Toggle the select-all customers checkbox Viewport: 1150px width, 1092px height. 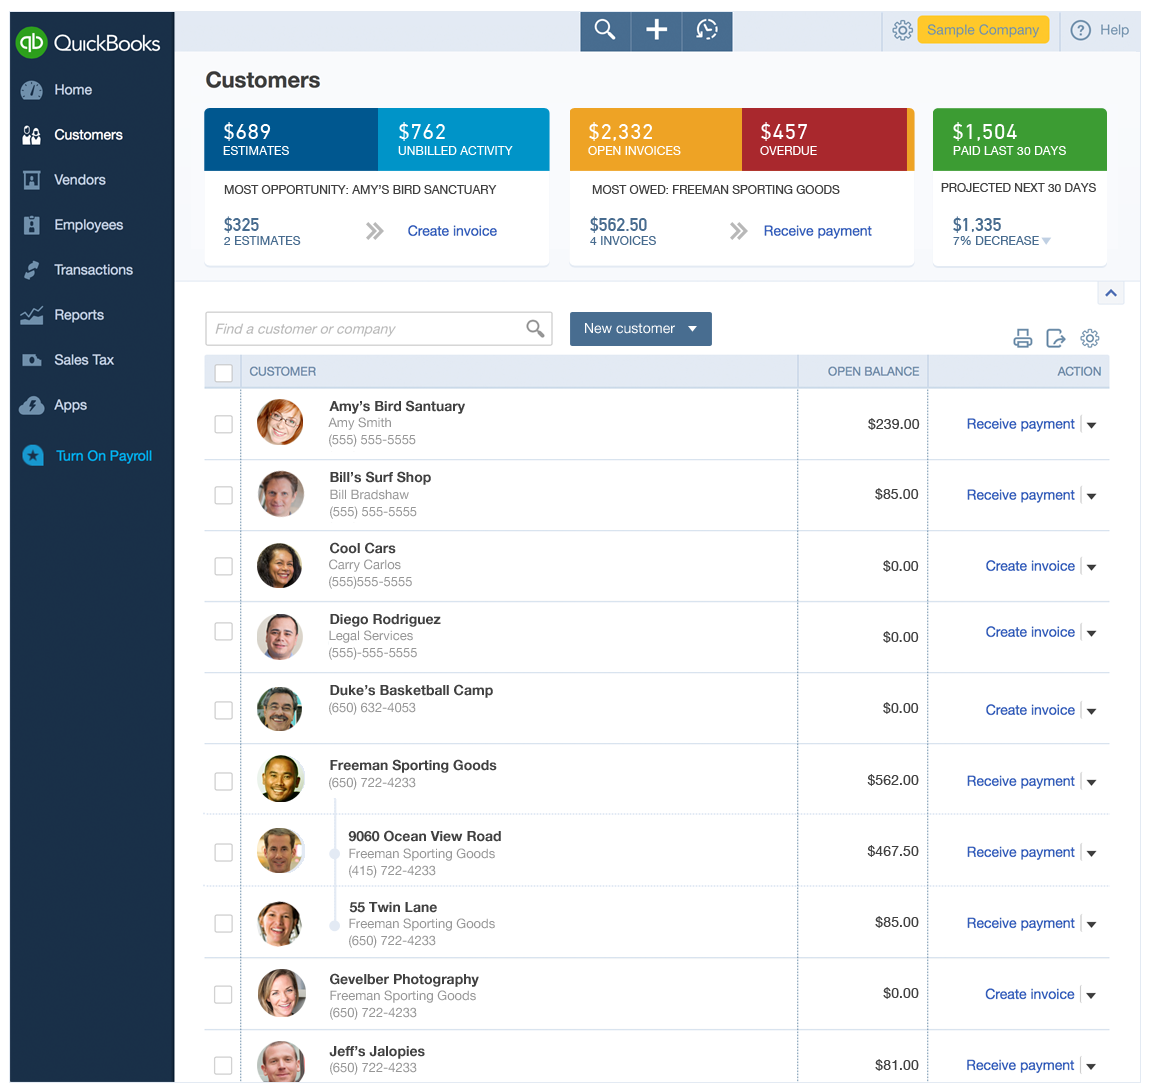(224, 373)
